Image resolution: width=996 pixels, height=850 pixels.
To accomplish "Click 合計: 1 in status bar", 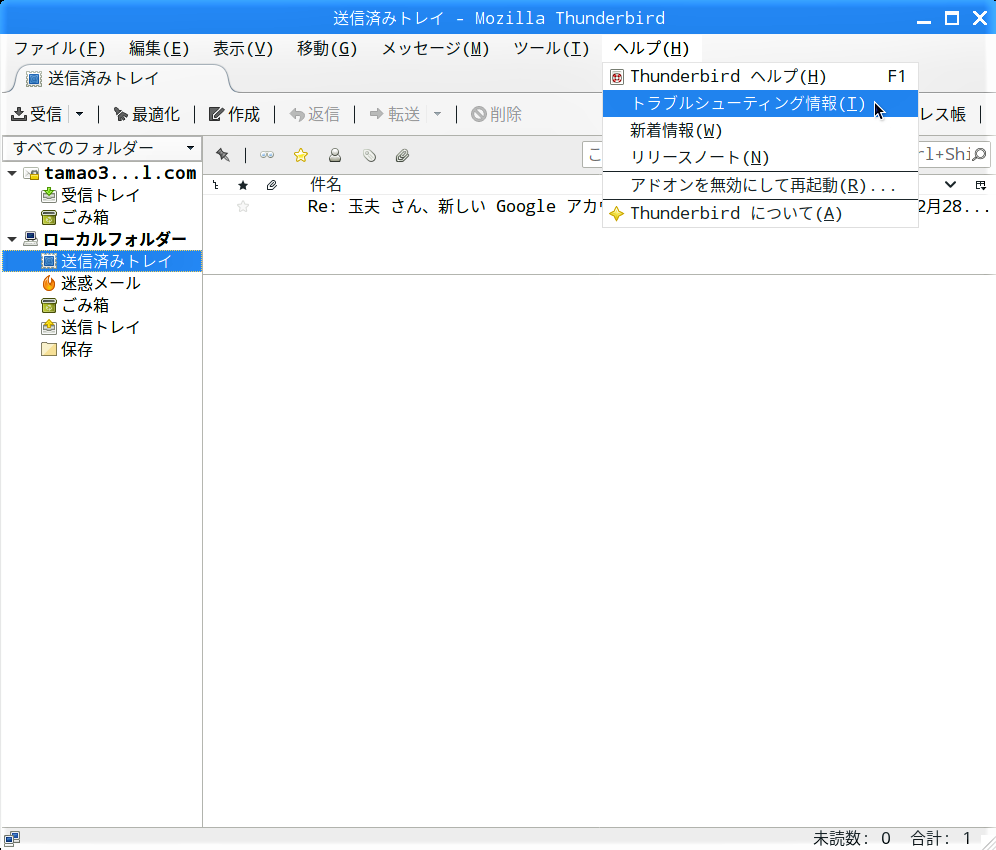I will (941, 839).
